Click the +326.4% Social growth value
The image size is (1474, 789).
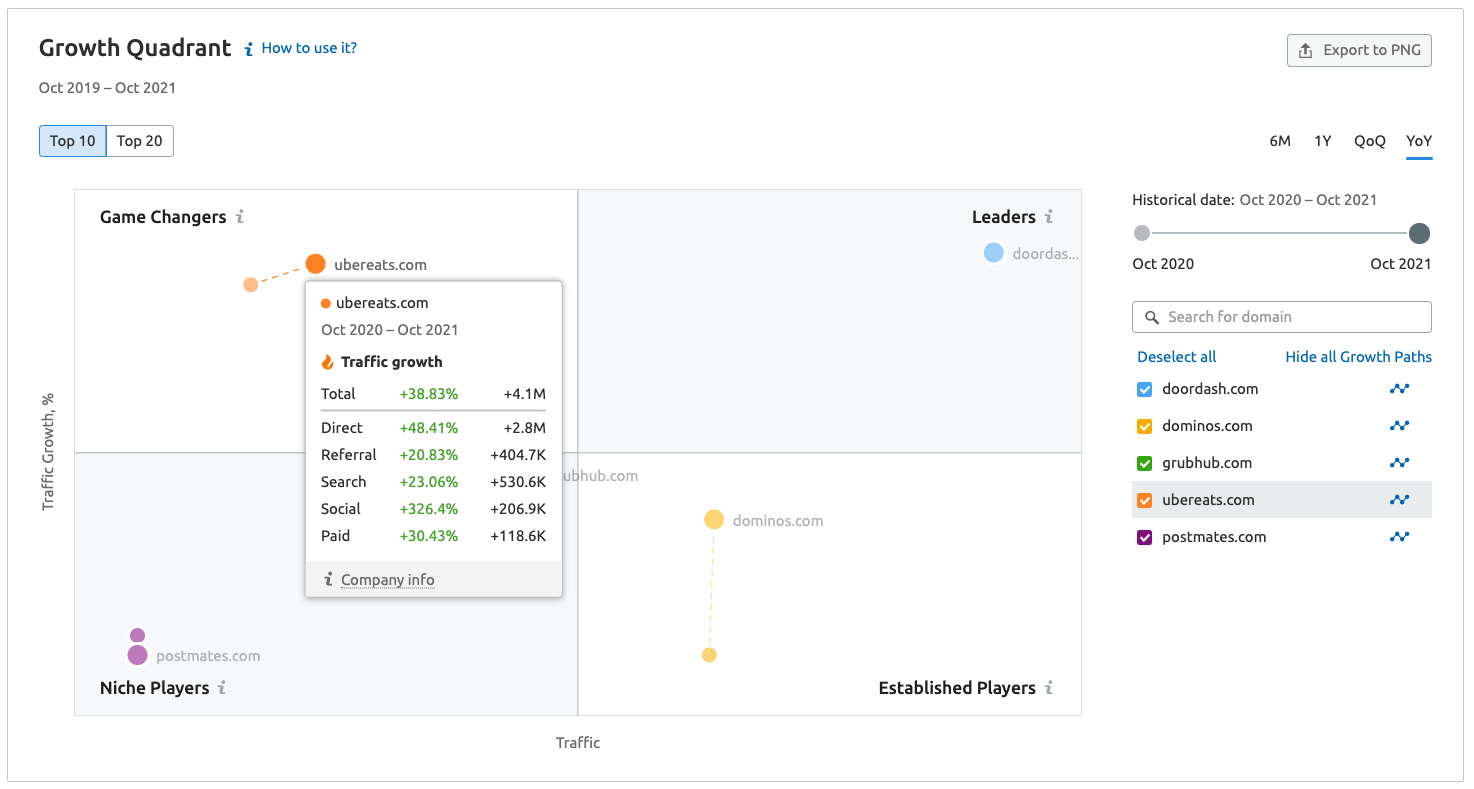pos(428,509)
